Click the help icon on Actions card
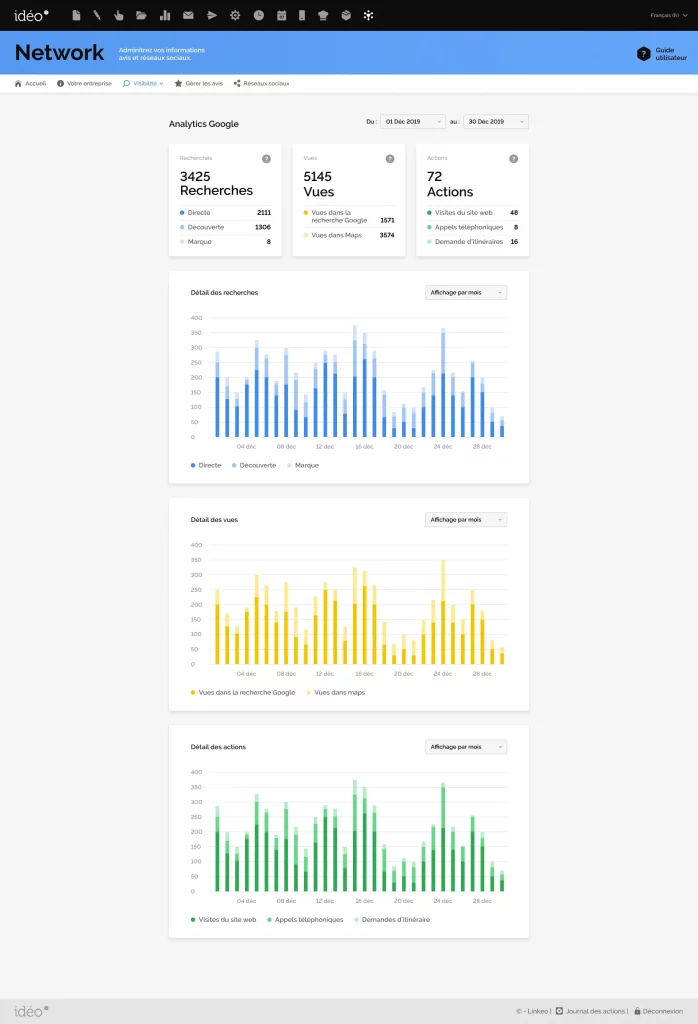This screenshot has width=698, height=1024. [513, 158]
